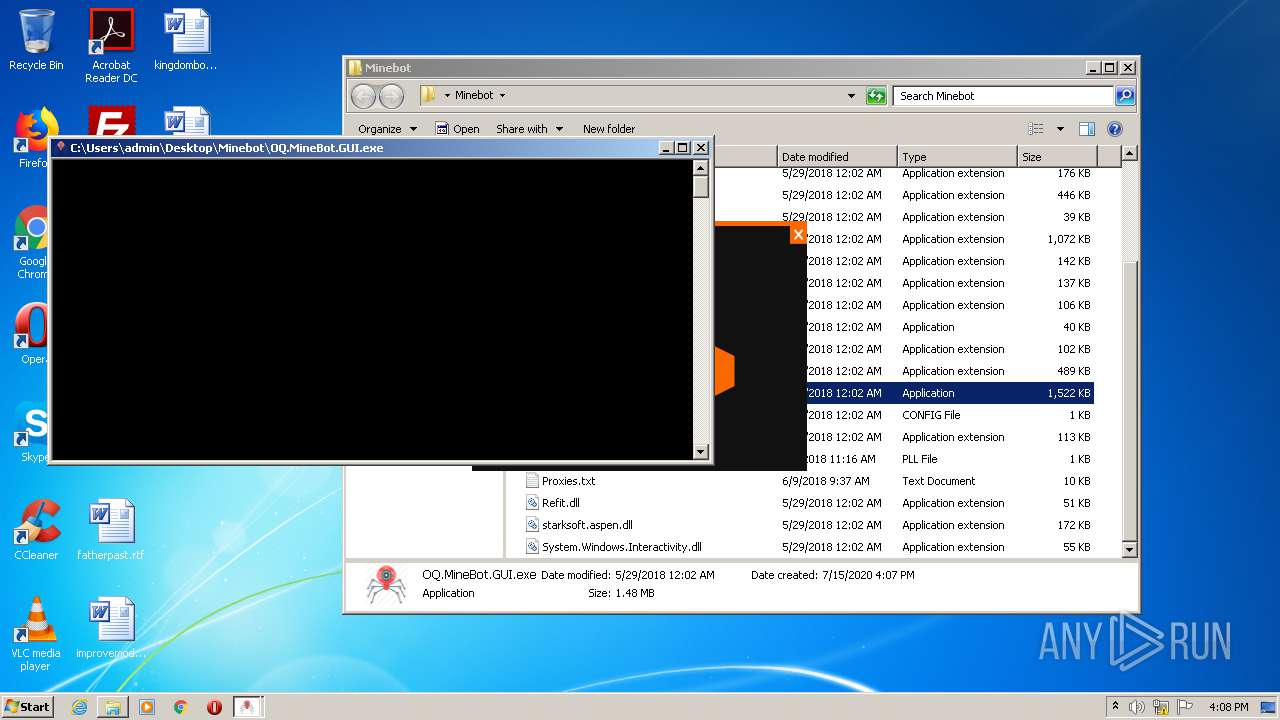The width and height of the screenshot is (1280, 720).
Task: Open Action Center flag icon
Action: (1185, 707)
